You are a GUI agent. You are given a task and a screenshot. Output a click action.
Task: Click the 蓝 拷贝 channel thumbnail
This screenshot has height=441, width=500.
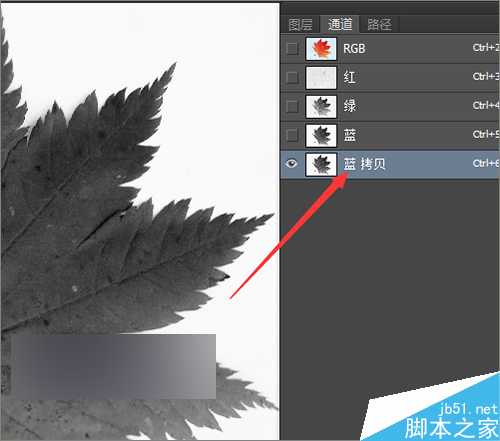(321, 164)
